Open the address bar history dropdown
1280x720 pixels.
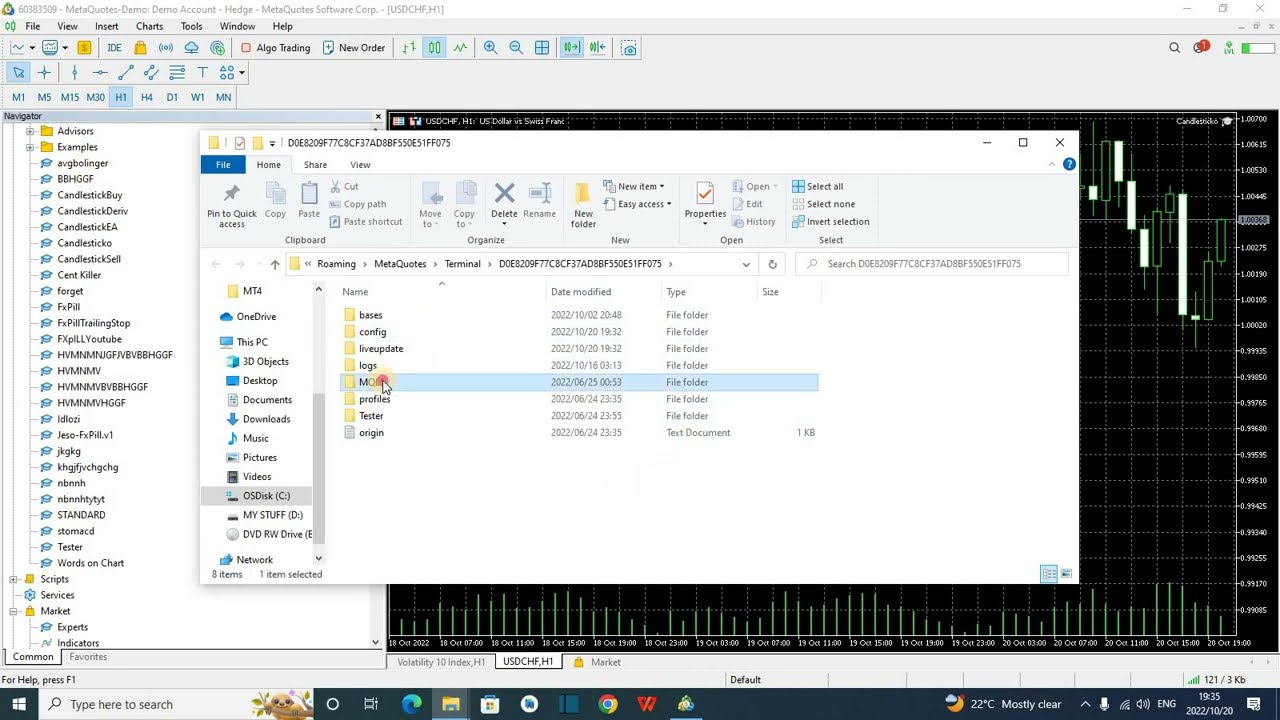point(746,264)
